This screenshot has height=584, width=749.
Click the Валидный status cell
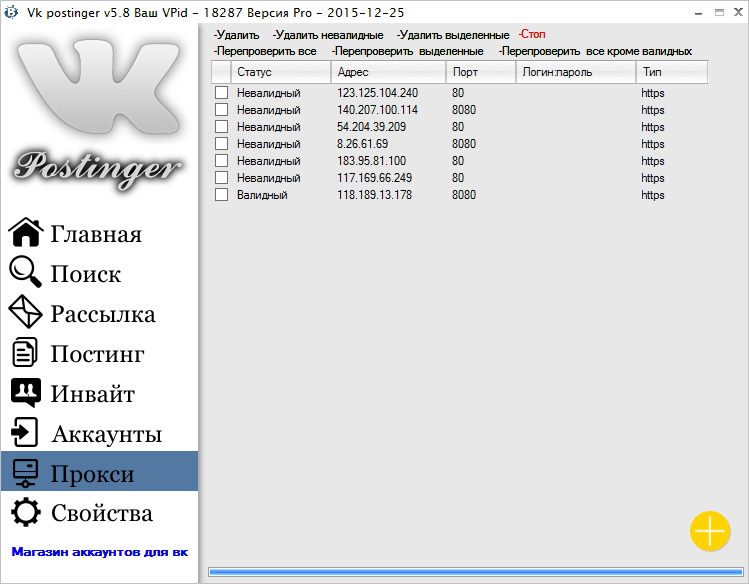262,195
